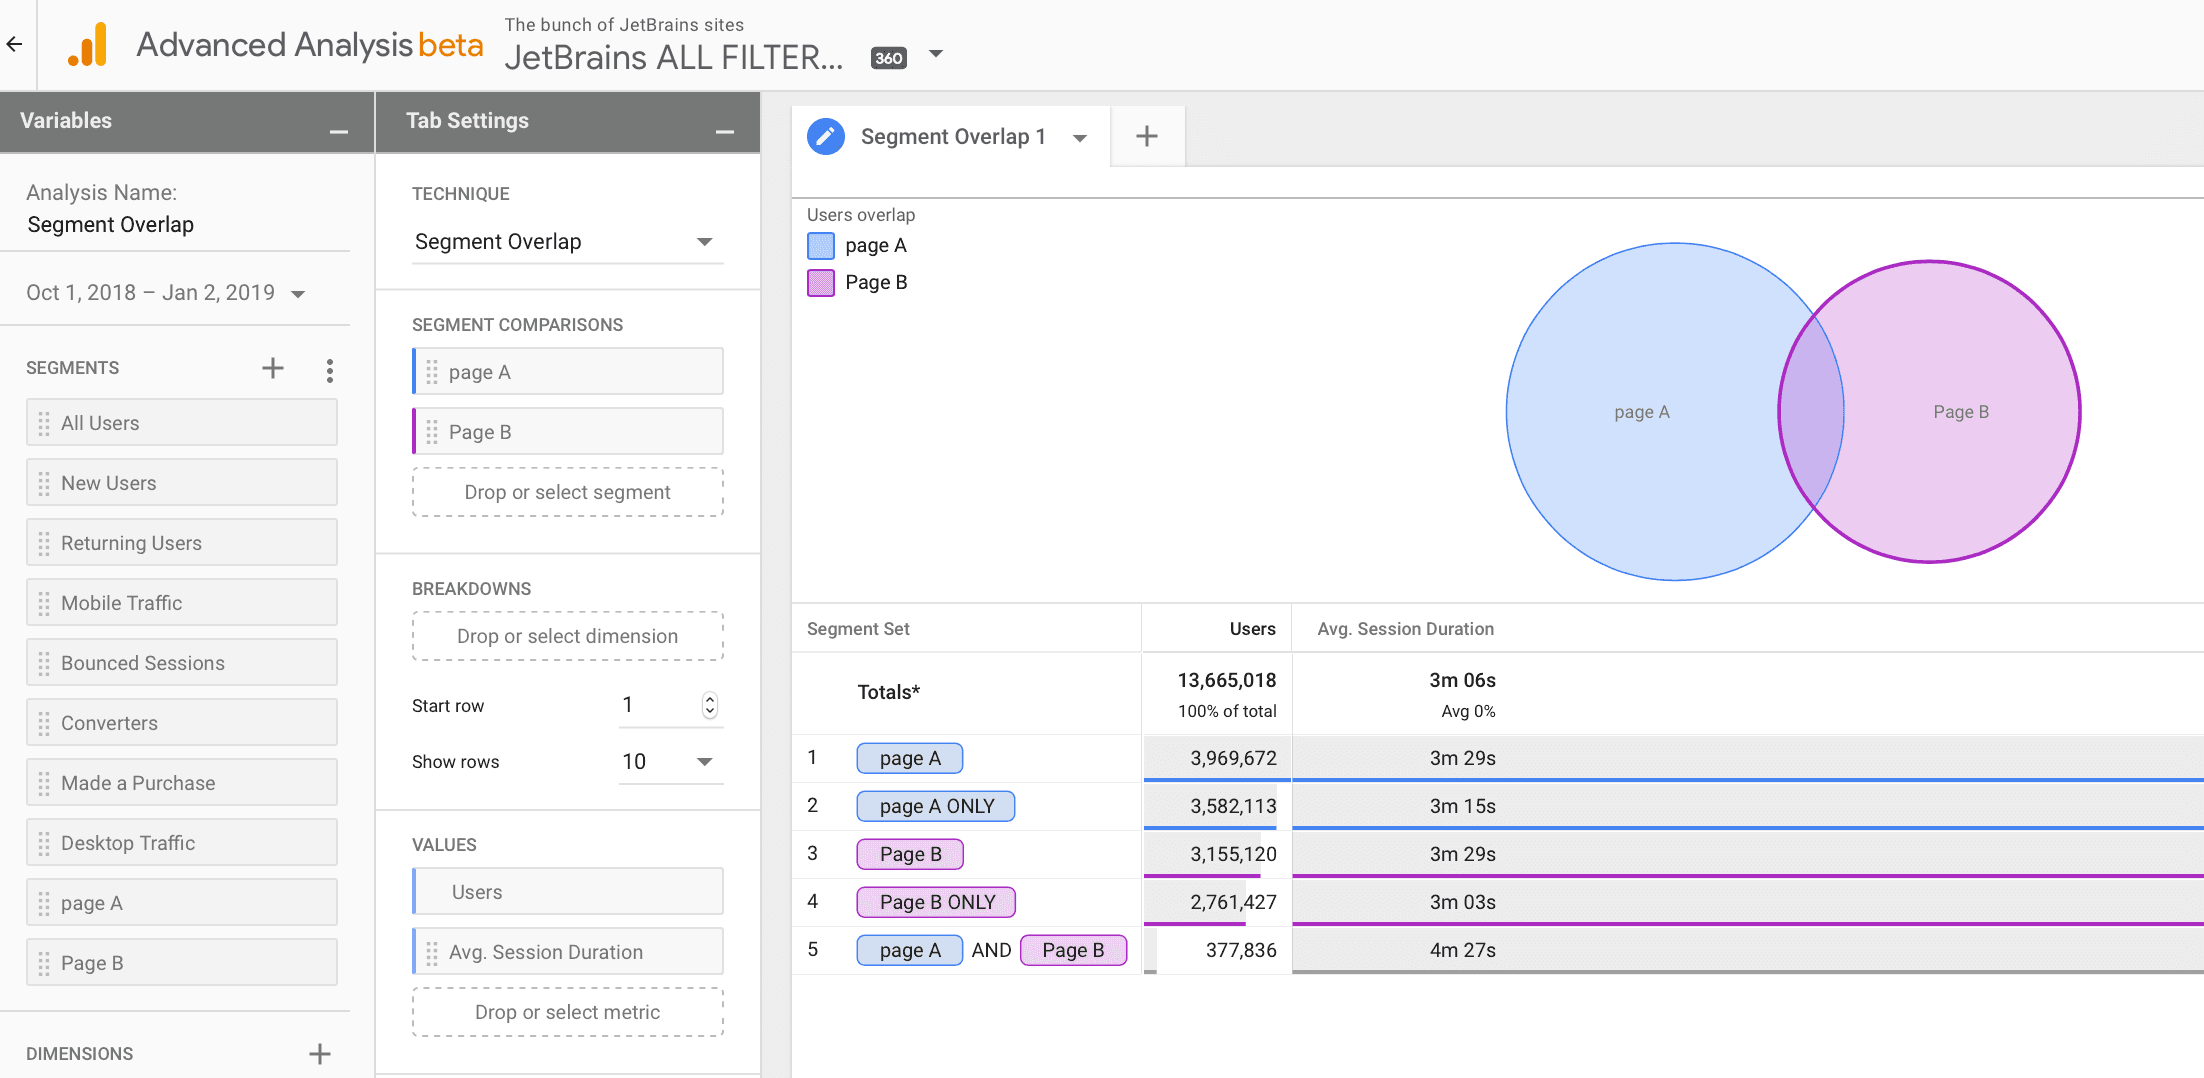Select the Segment Overlap 1 tab
The height and width of the screenshot is (1078, 2204).
pos(953,137)
